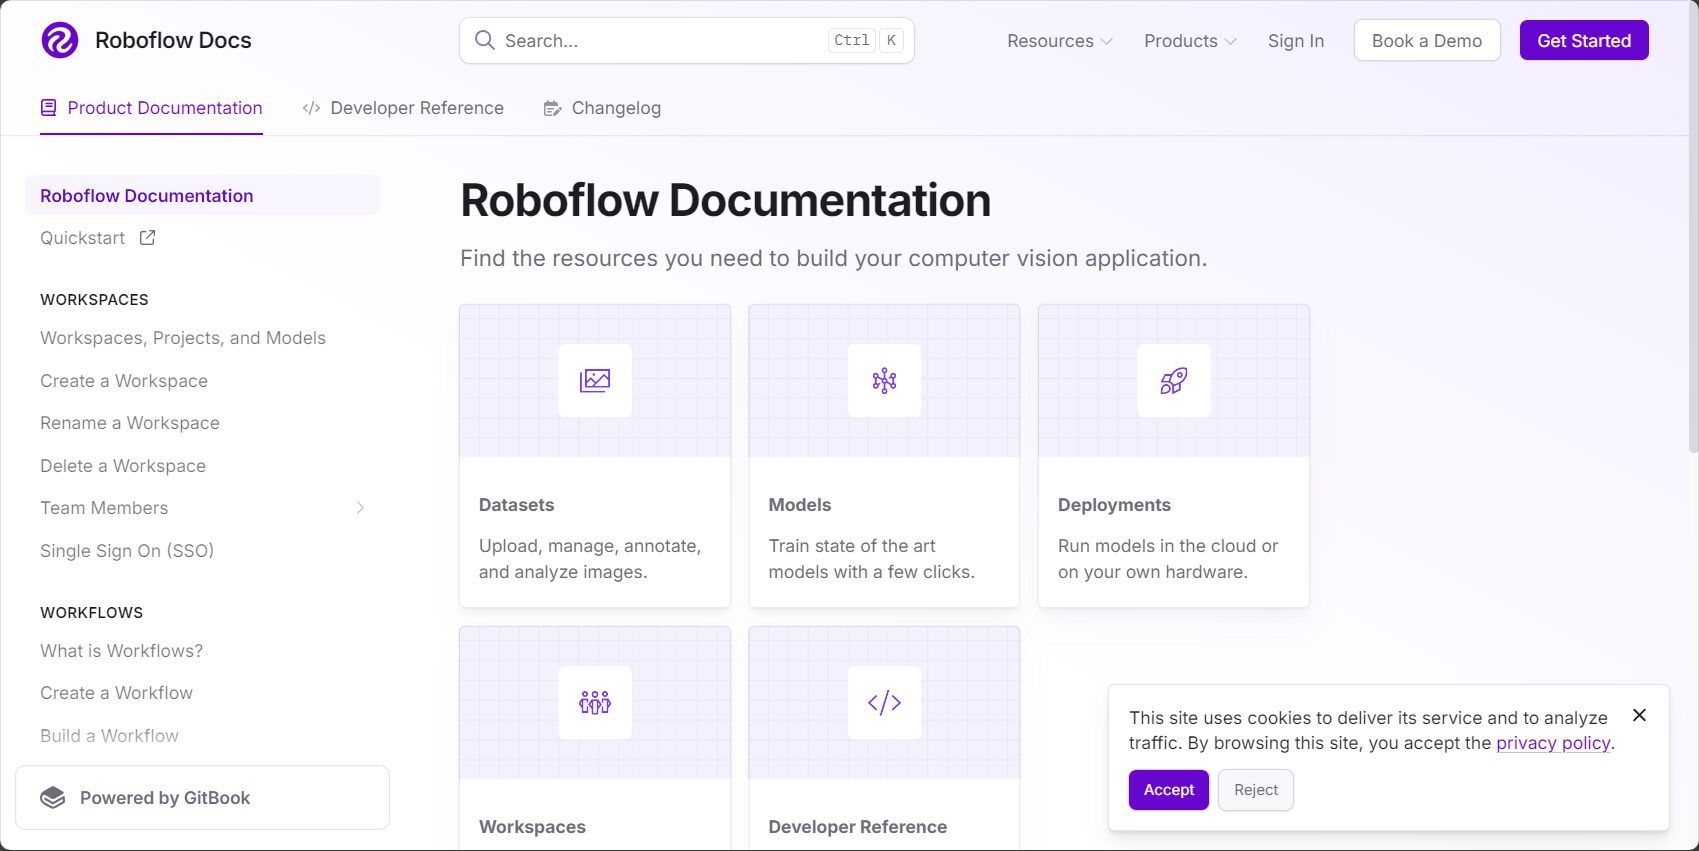Click the WORKSPACES section heading

pyautogui.click(x=94, y=300)
